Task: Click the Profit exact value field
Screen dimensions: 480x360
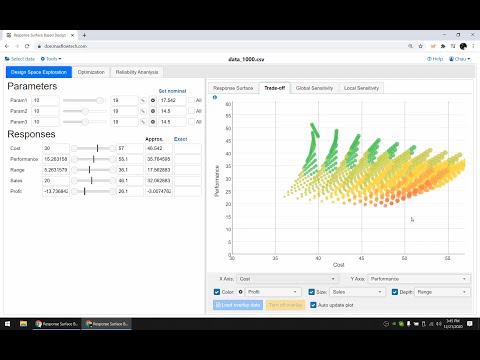Action: (188, 191)
